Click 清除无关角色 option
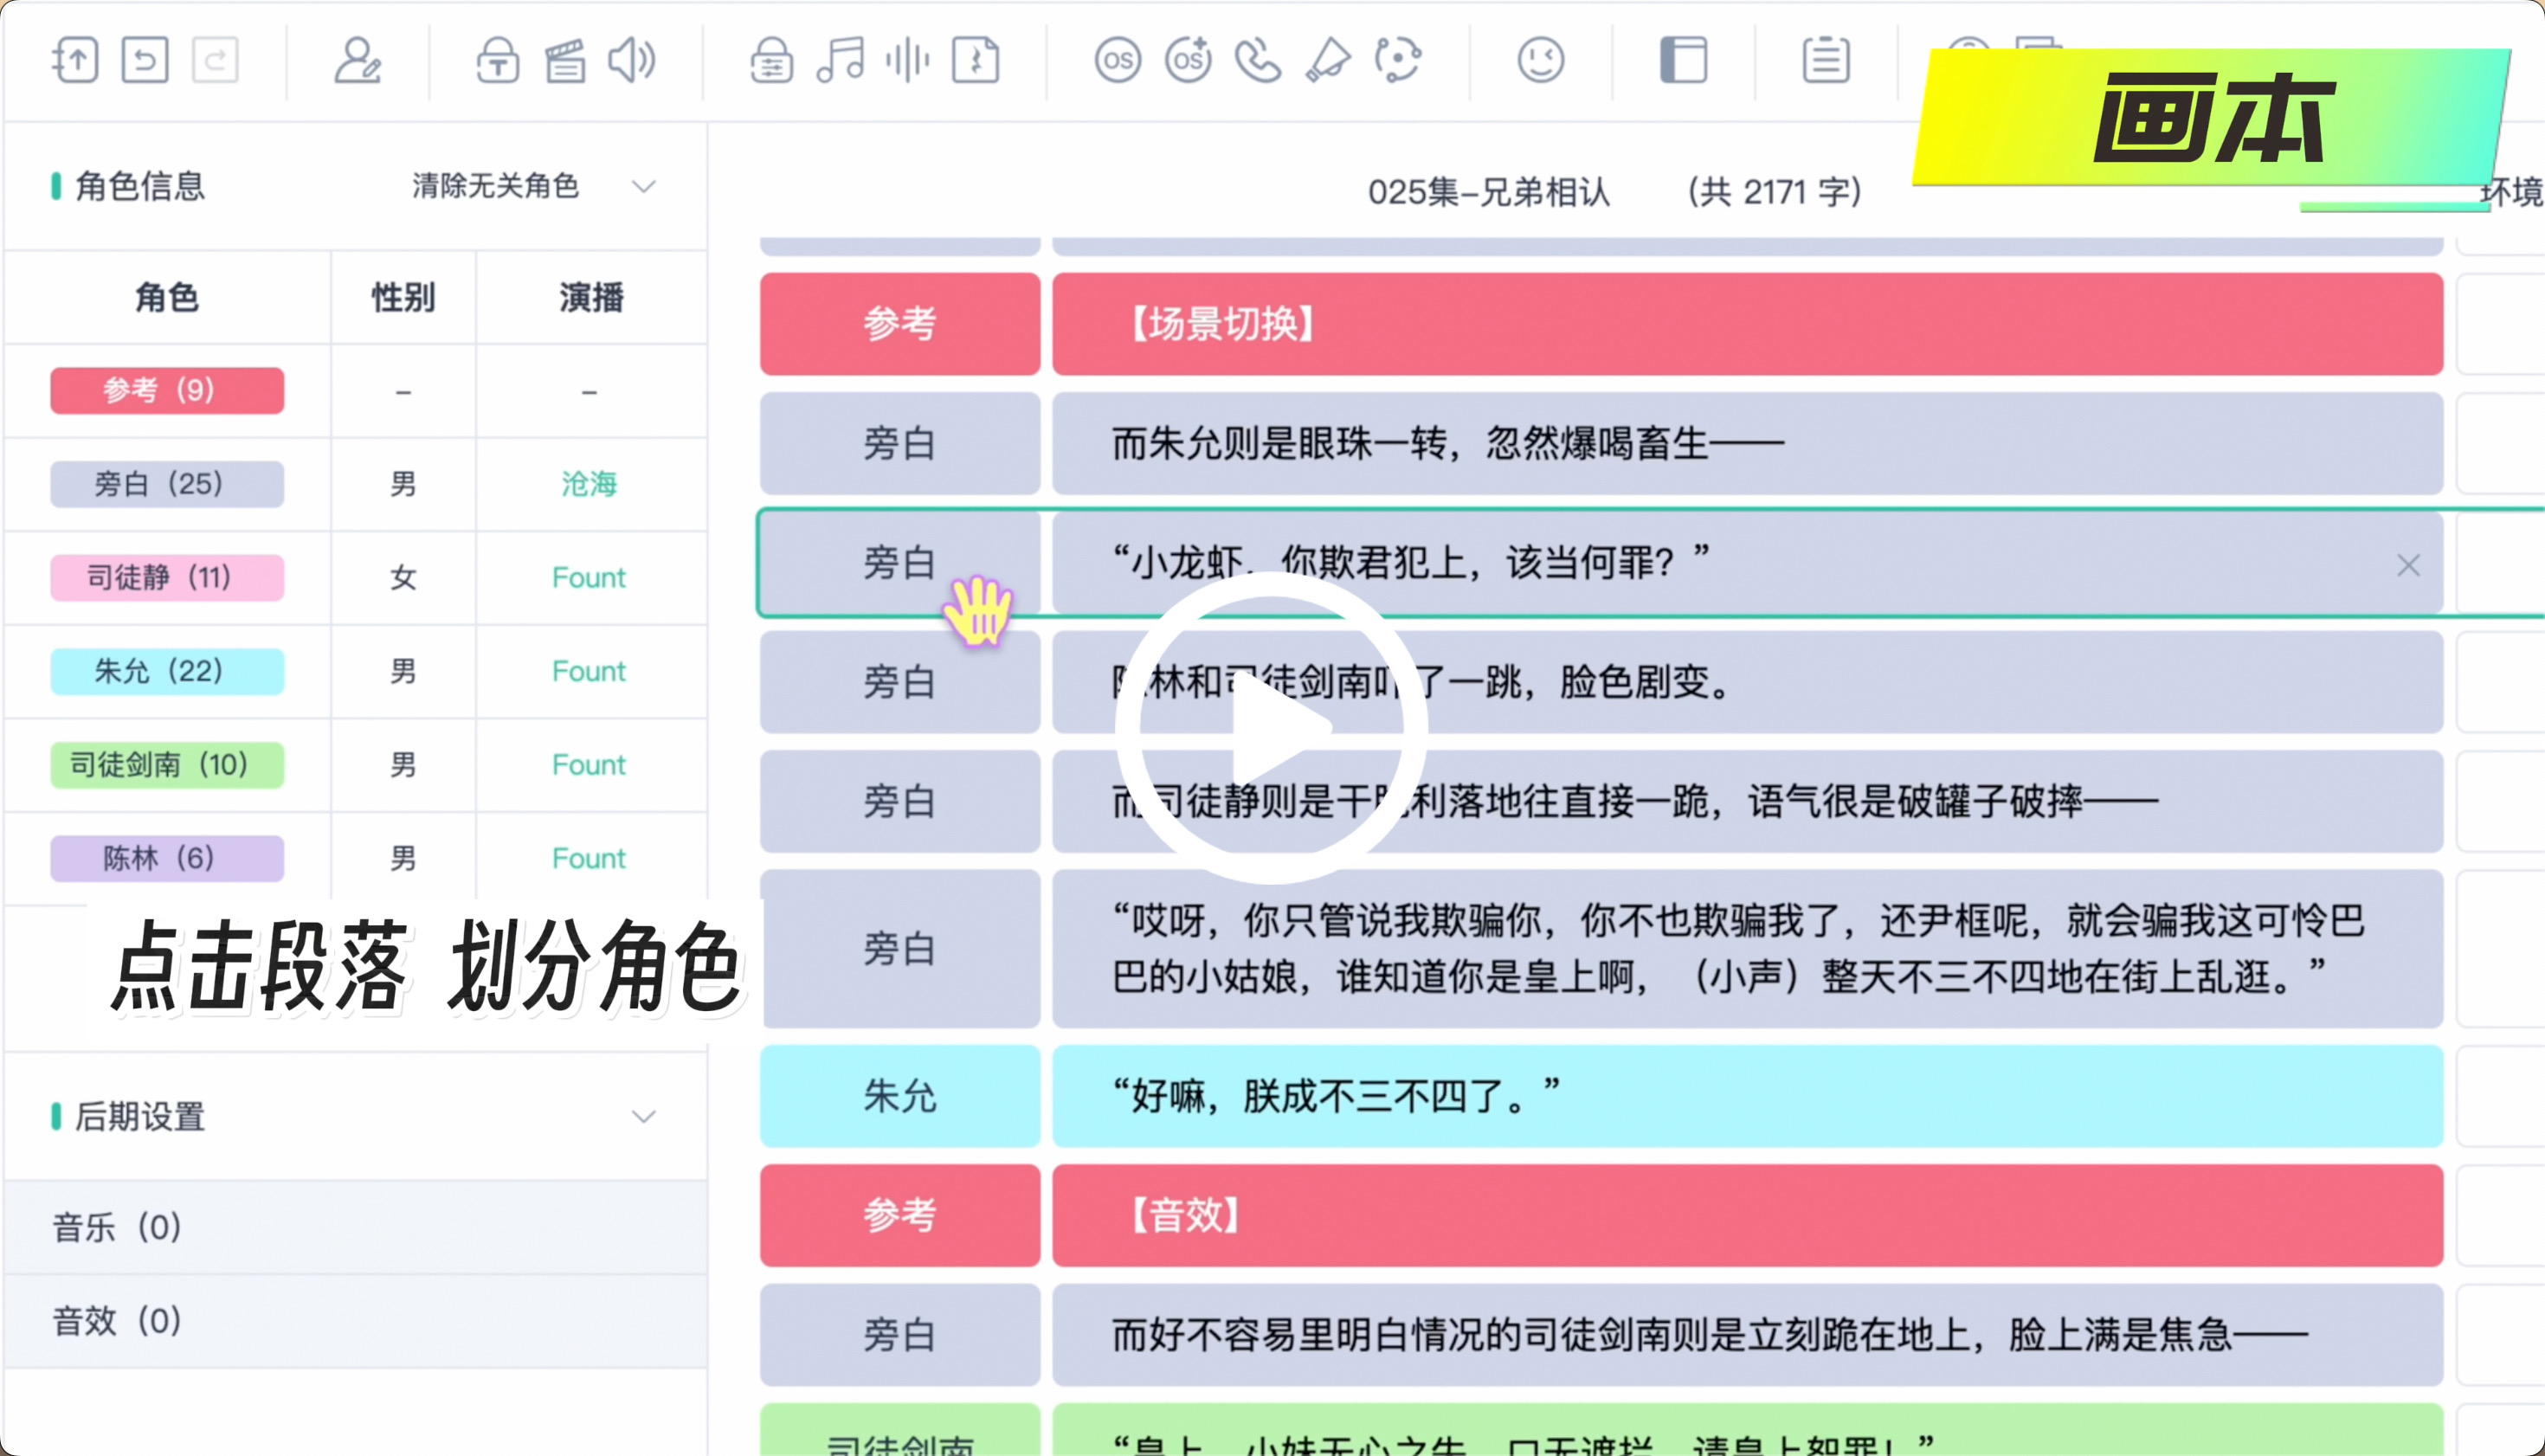This screenshot has height=1456, width=2545. [496, 186]
